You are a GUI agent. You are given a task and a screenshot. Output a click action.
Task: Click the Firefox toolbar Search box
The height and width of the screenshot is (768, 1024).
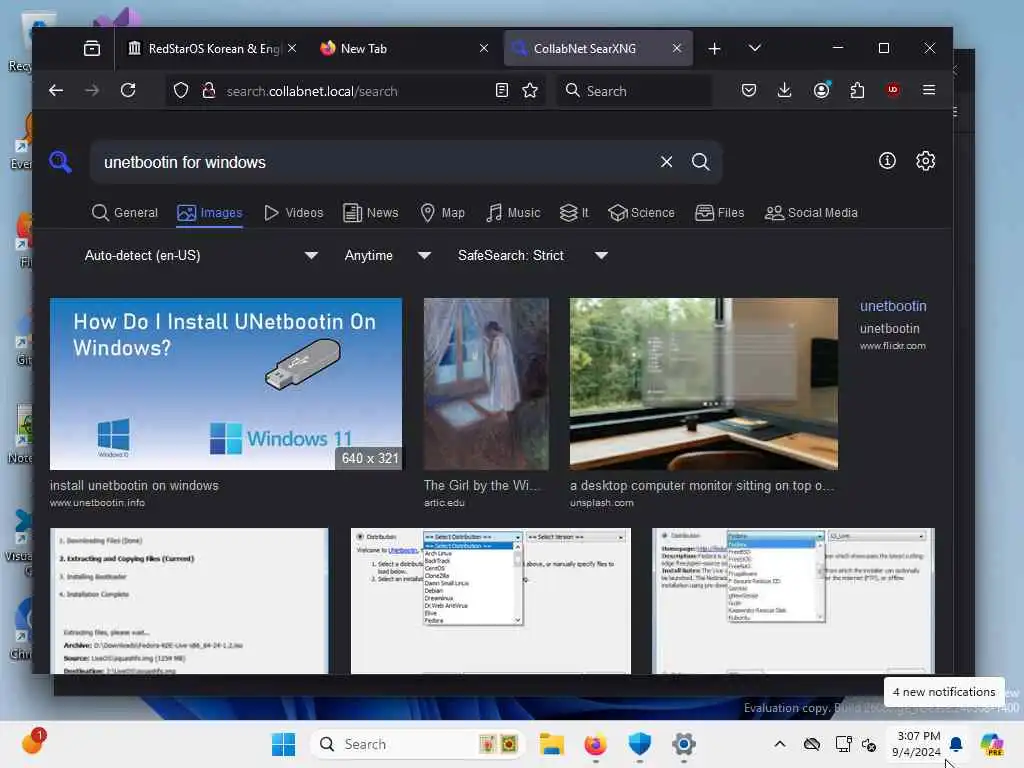634,91
